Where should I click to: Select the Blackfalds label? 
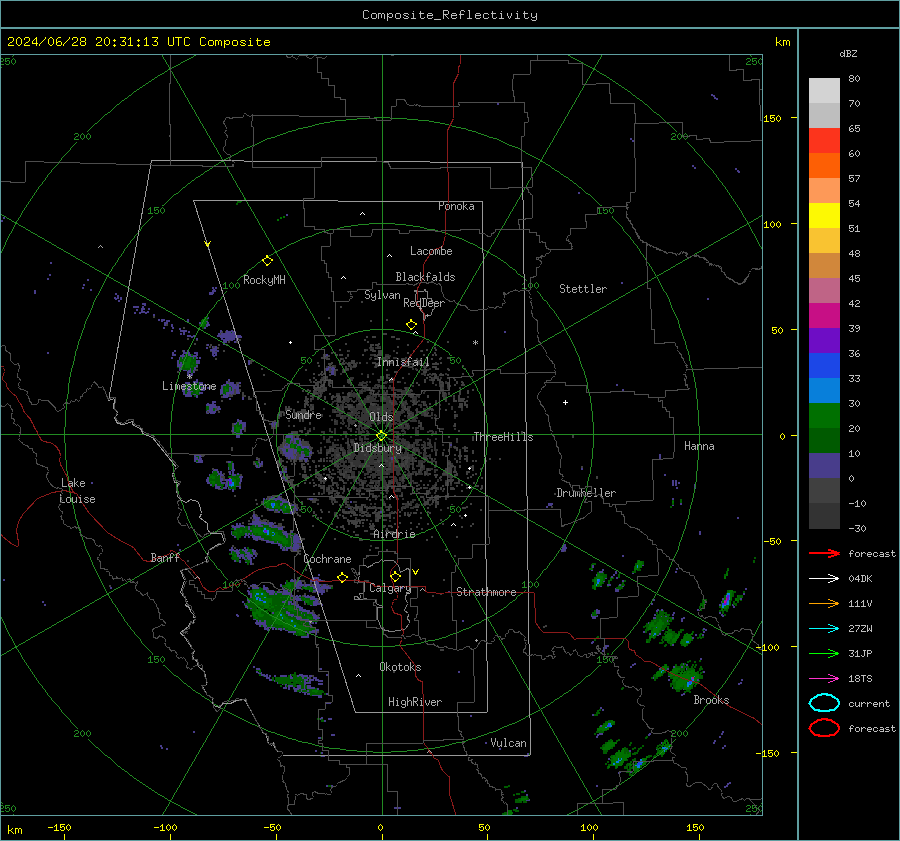point(425,277)
